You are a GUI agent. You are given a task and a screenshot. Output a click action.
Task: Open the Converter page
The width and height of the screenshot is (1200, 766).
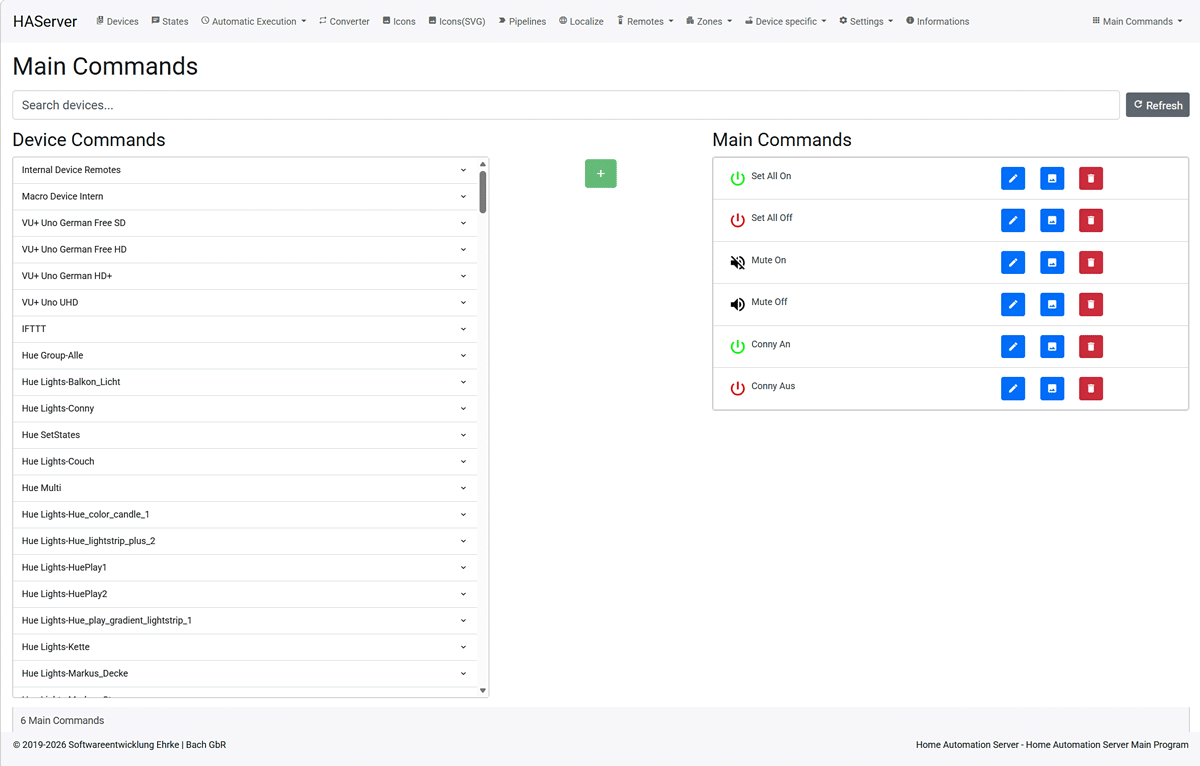click(x=344, y=21)
